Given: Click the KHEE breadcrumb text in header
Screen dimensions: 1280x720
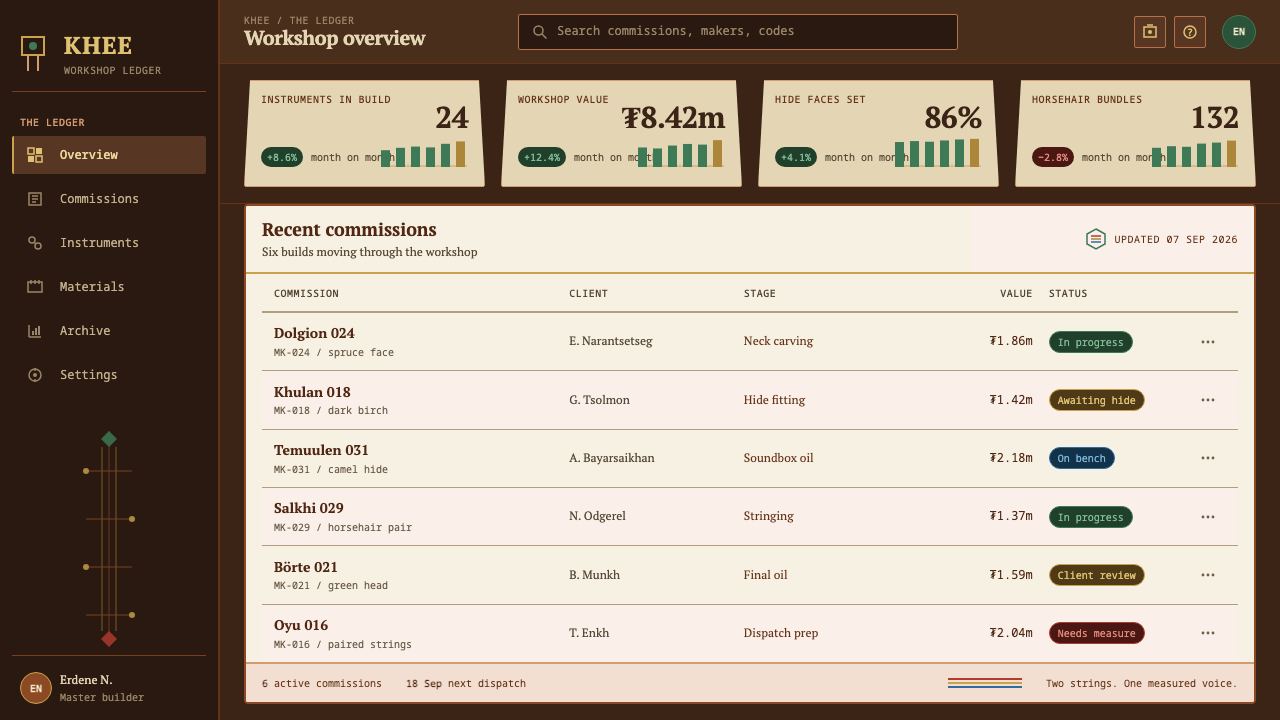Looking at the screenshot, I should tap(257, 20).
